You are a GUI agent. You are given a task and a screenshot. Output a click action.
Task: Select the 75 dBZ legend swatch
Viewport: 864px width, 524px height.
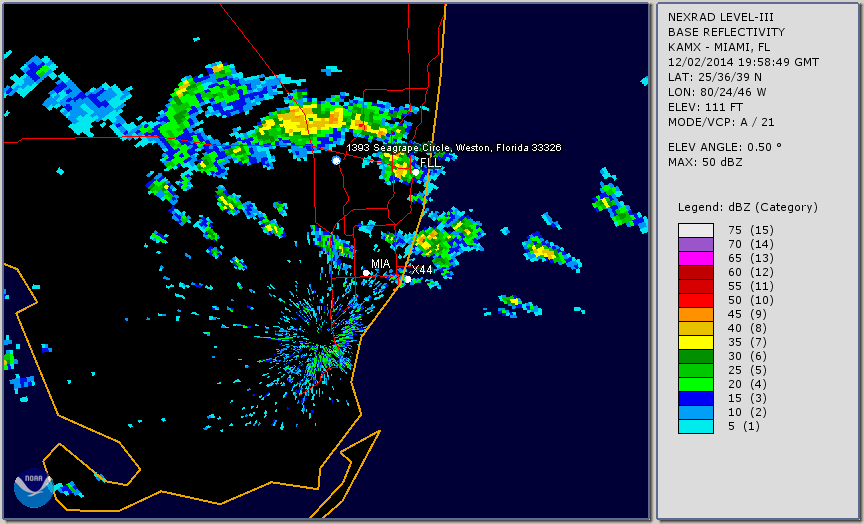pos(695,230)
